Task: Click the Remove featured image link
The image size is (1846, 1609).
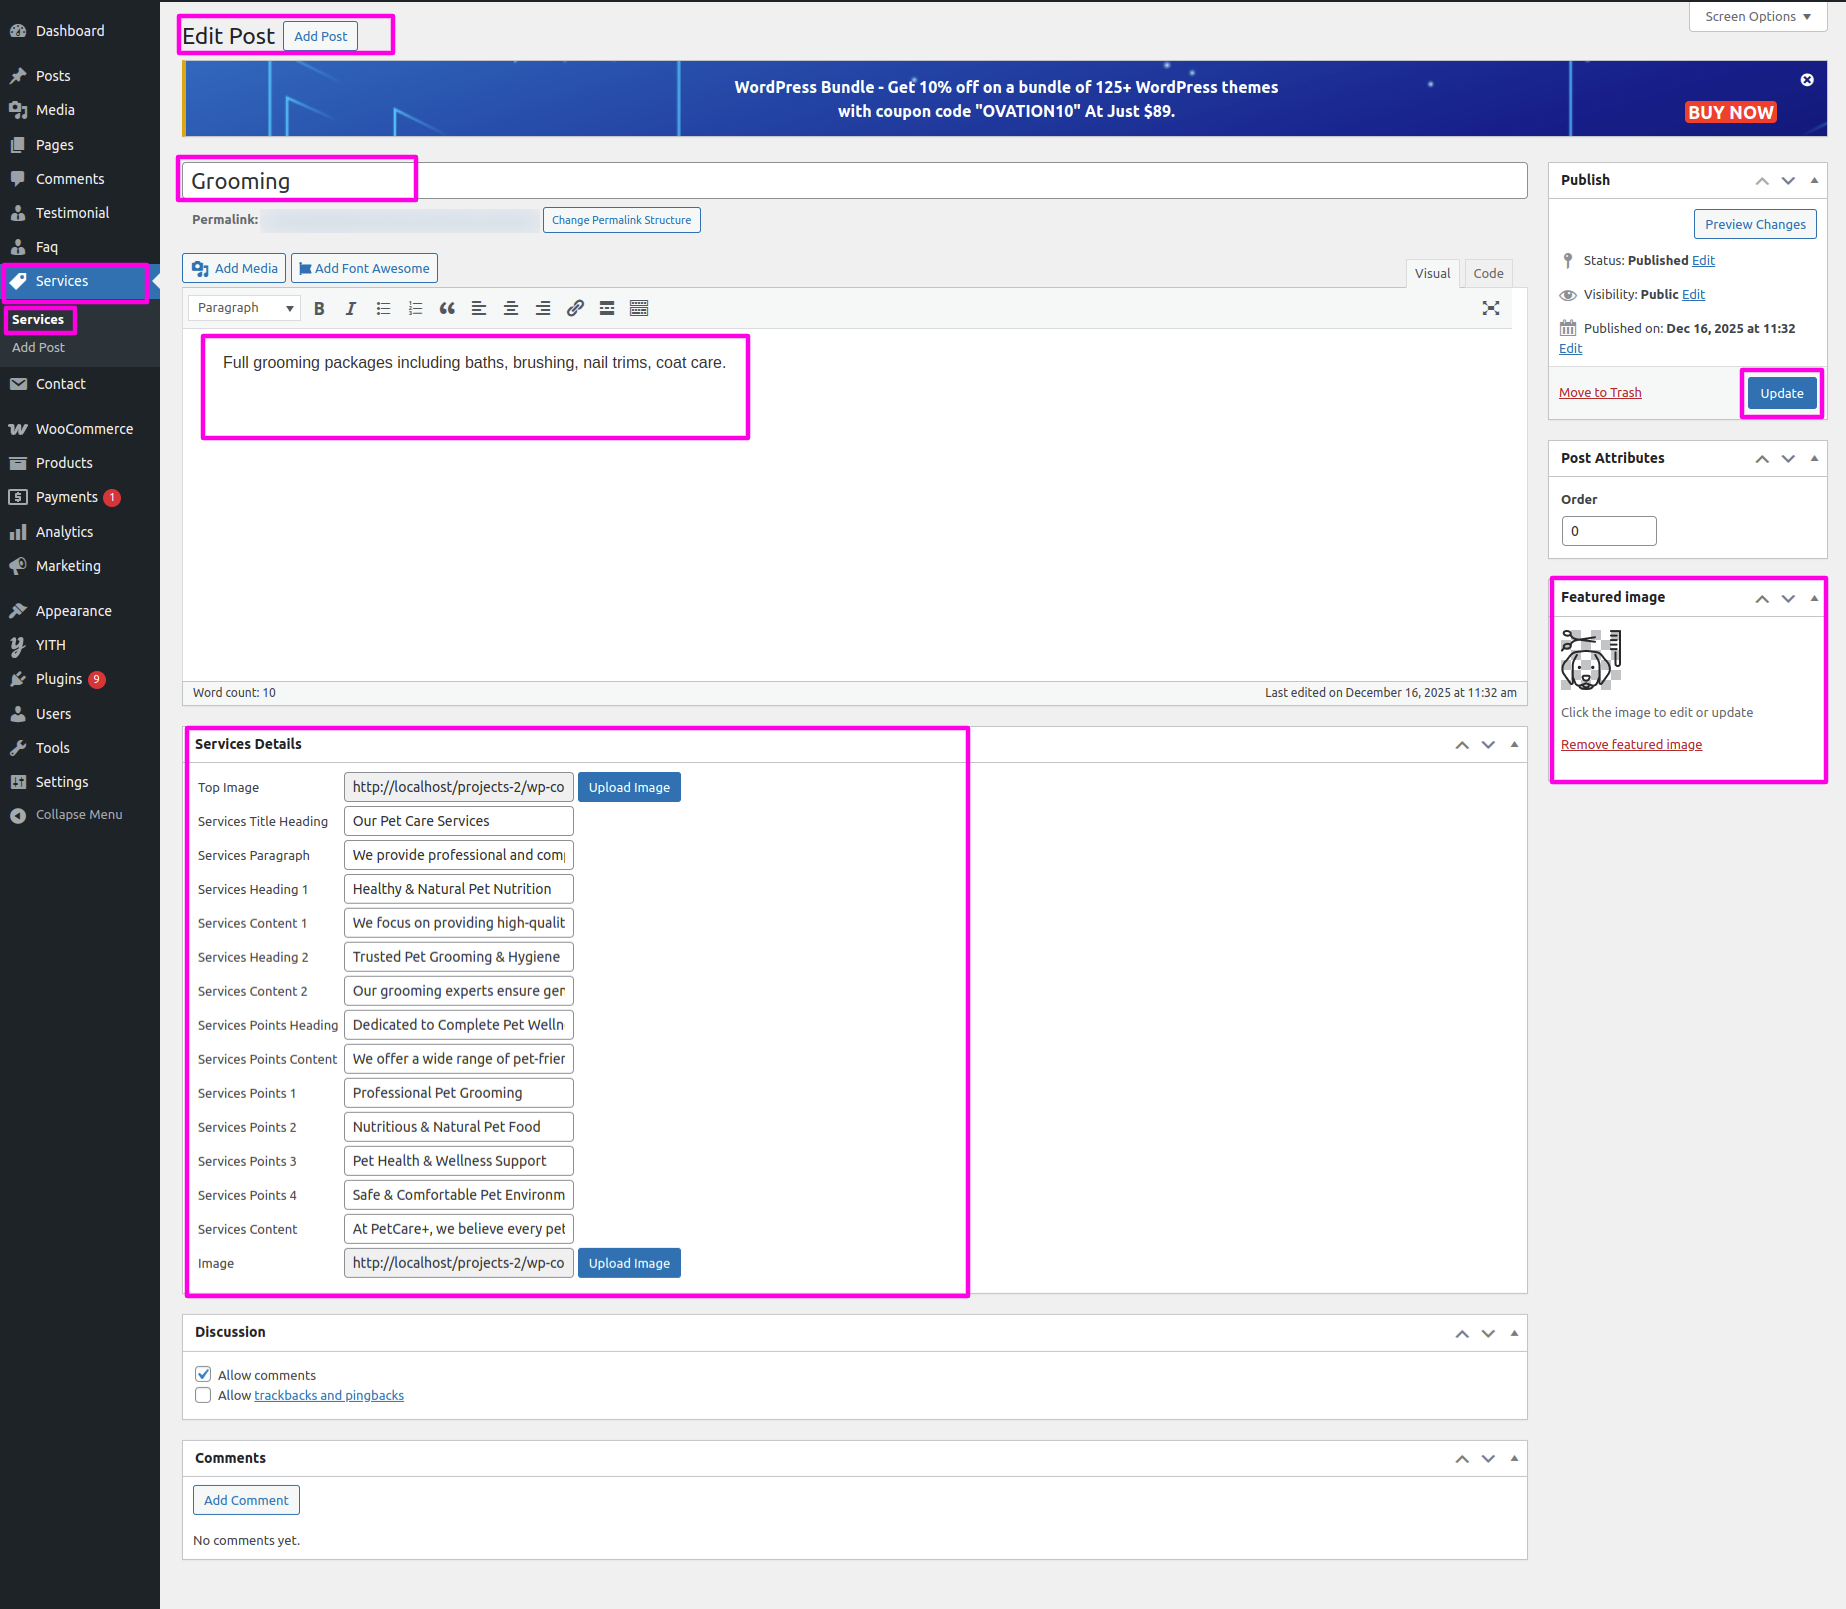Action: (x=1631, y=745)
